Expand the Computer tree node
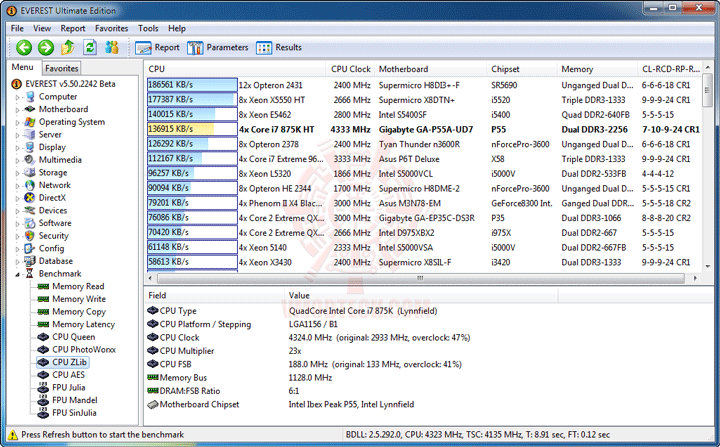The width and height of the screenshot is (720, 447). 17,97
